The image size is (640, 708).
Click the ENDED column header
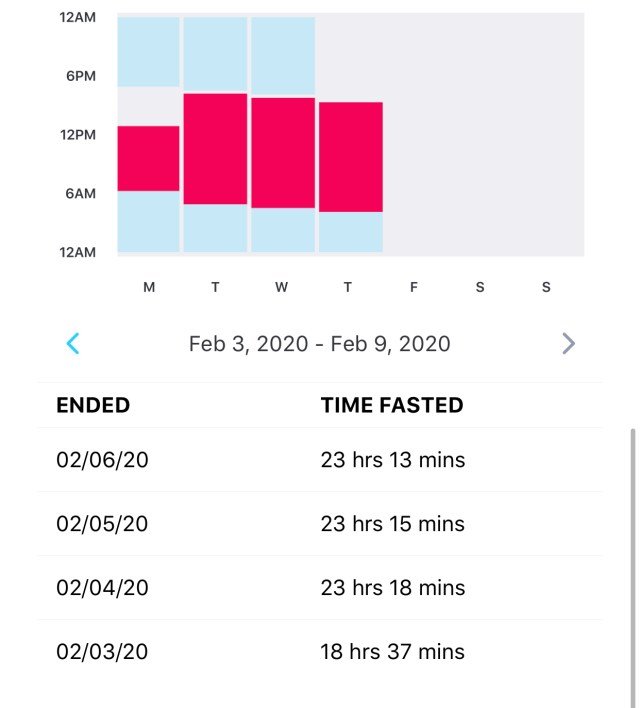coord(93,405)
